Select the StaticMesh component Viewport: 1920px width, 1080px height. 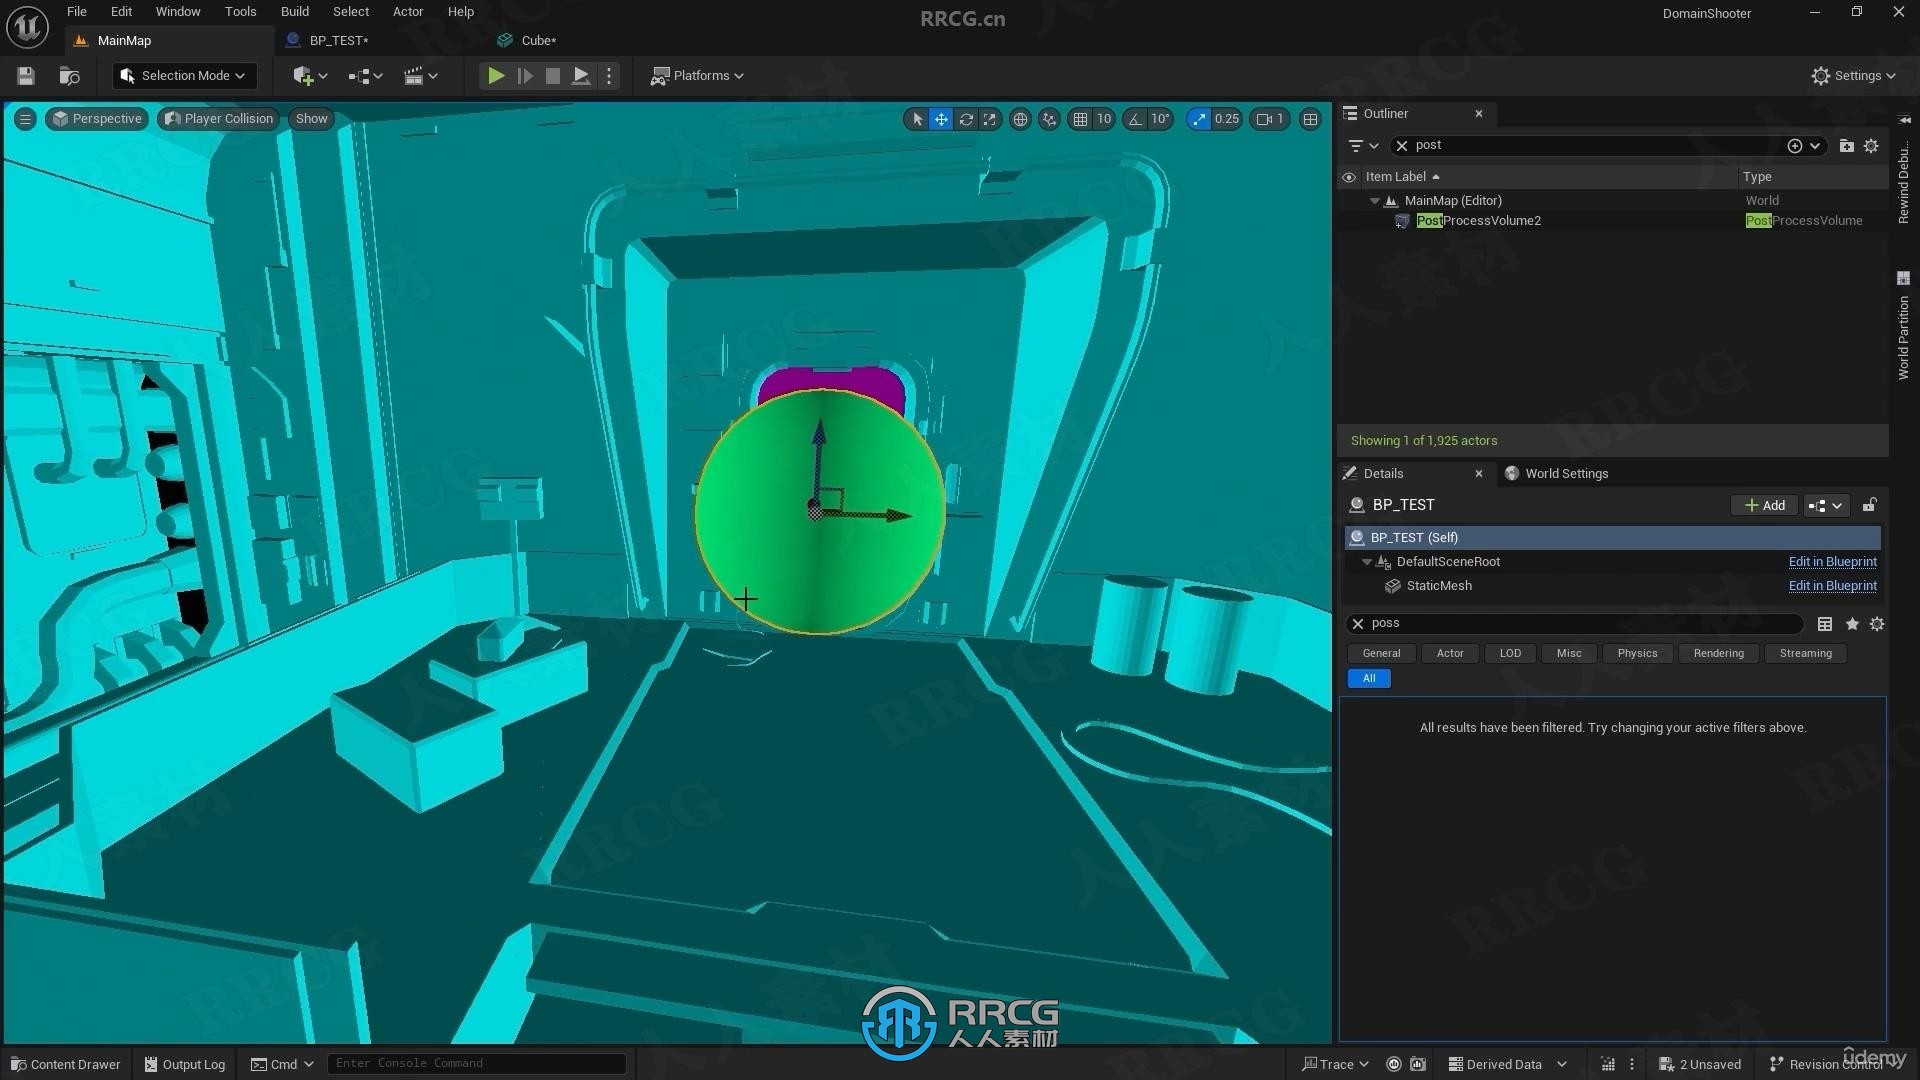click(x=1438, y=586)
